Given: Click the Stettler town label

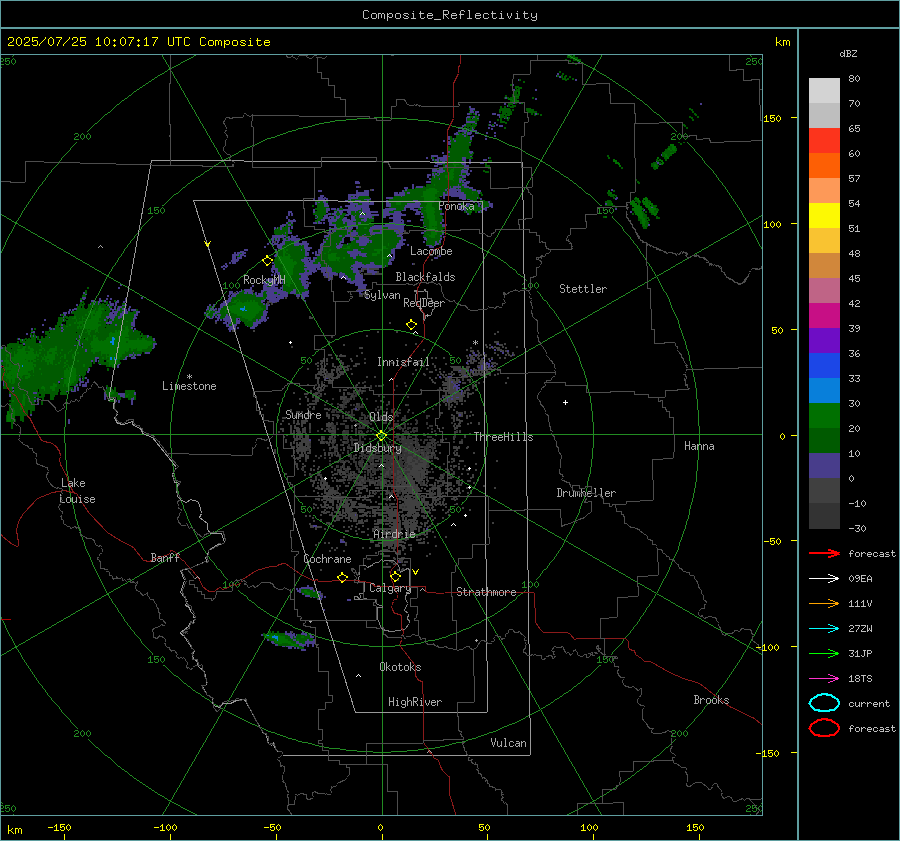Looking at the screenshot, I should click(x=583, y=289).
